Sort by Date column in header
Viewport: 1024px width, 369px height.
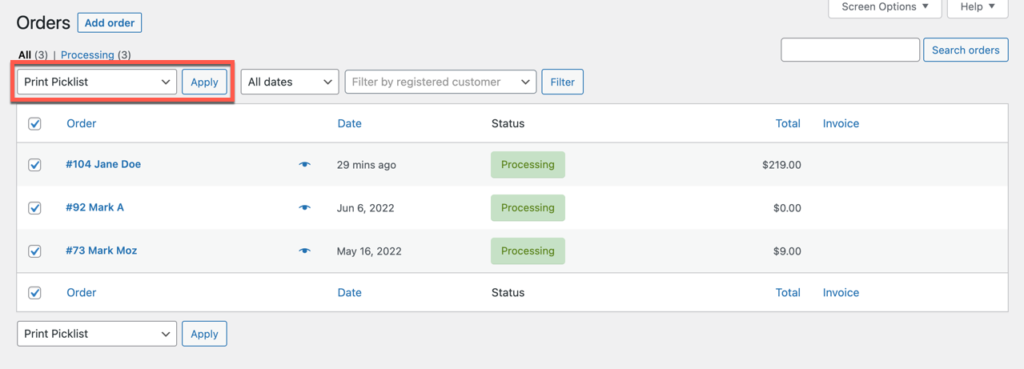tap(349, 123)
